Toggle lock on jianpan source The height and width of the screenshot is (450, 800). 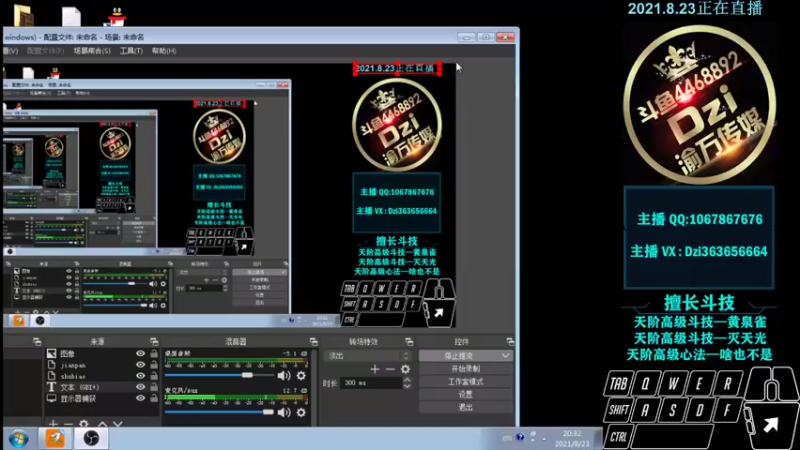(x=154, y=365)
